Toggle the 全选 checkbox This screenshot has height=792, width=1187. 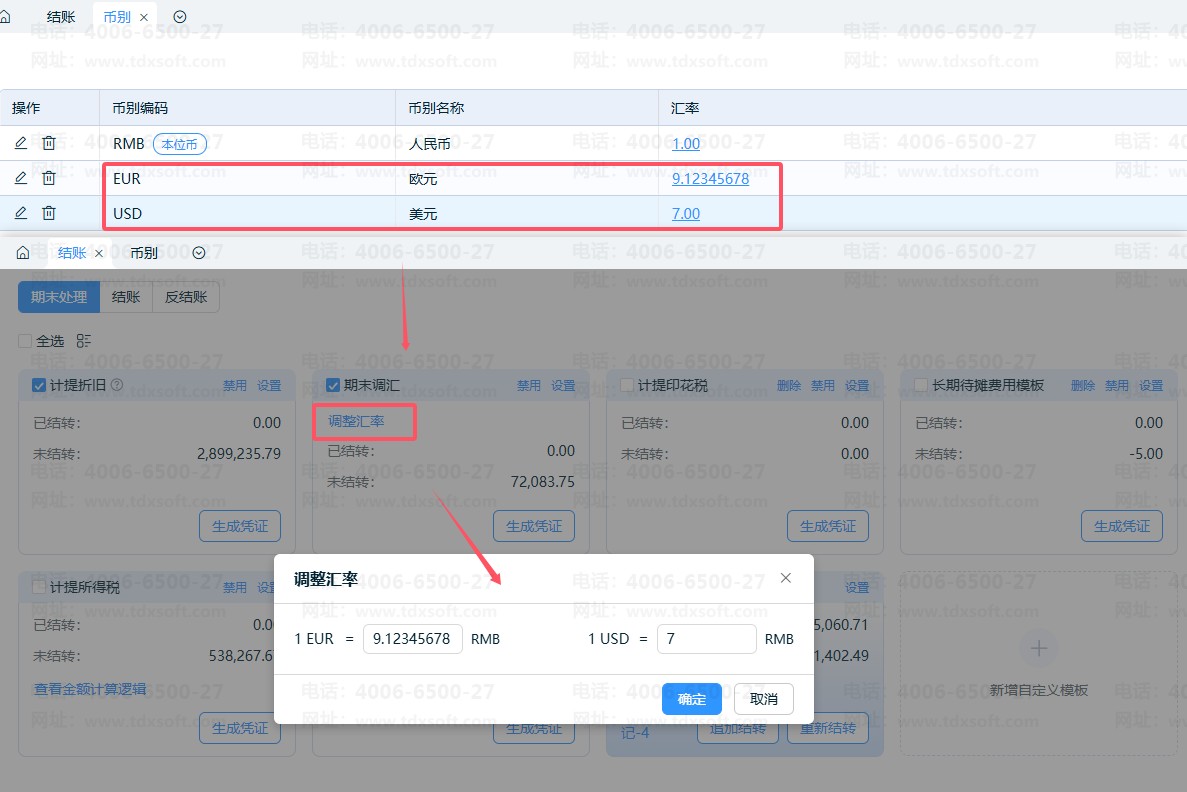click(x=25, y=341)
